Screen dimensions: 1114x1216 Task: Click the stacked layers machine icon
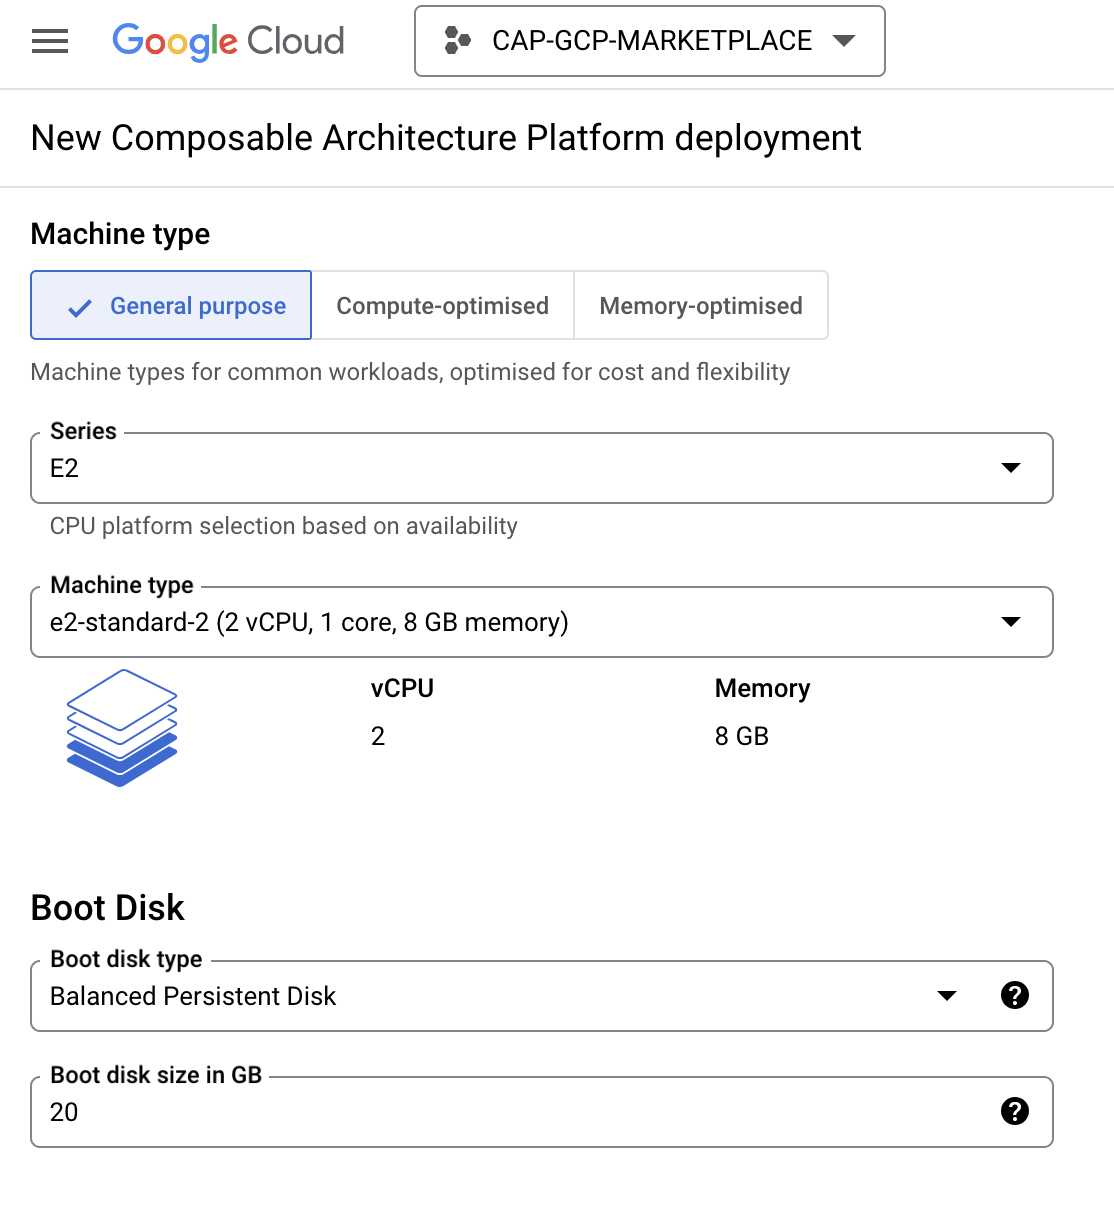click(122, 728)
